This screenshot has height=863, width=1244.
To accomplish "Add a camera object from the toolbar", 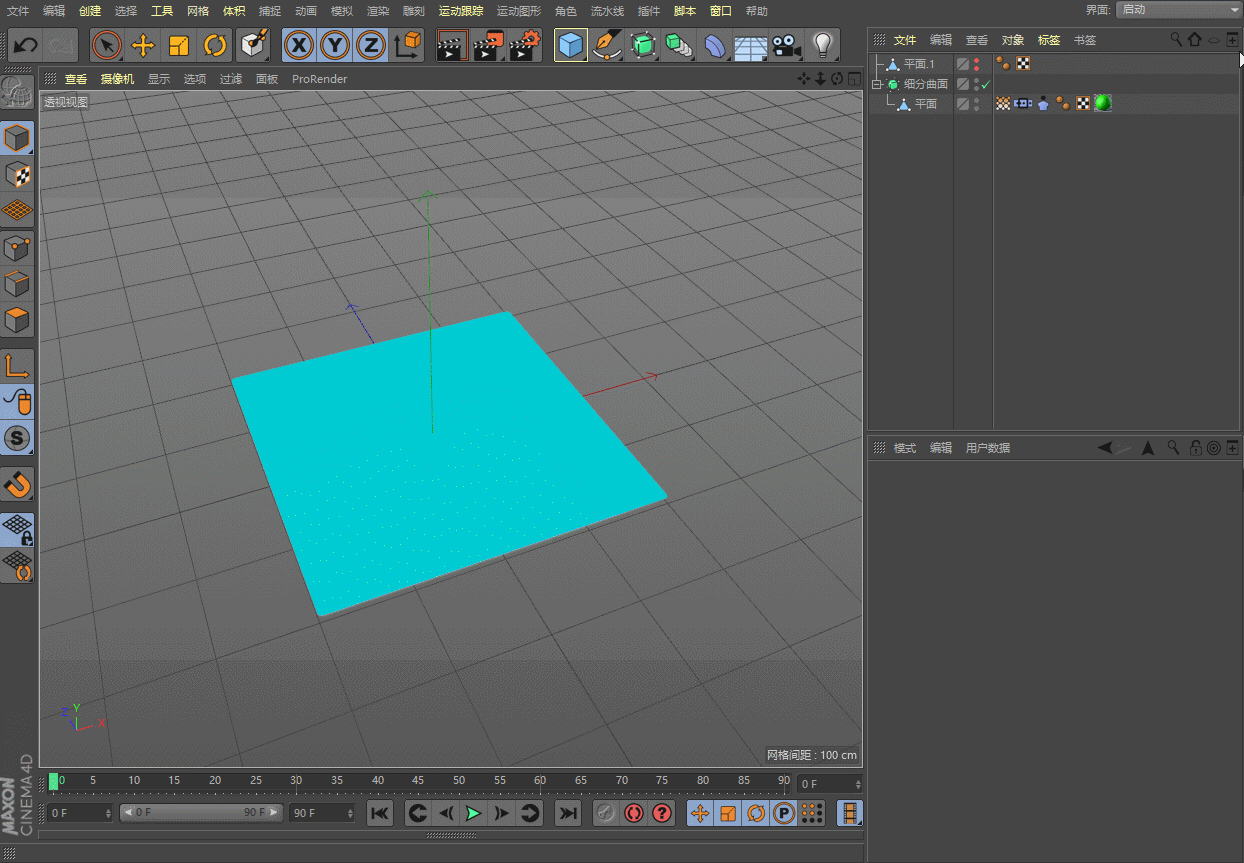I will coord(785,45).
